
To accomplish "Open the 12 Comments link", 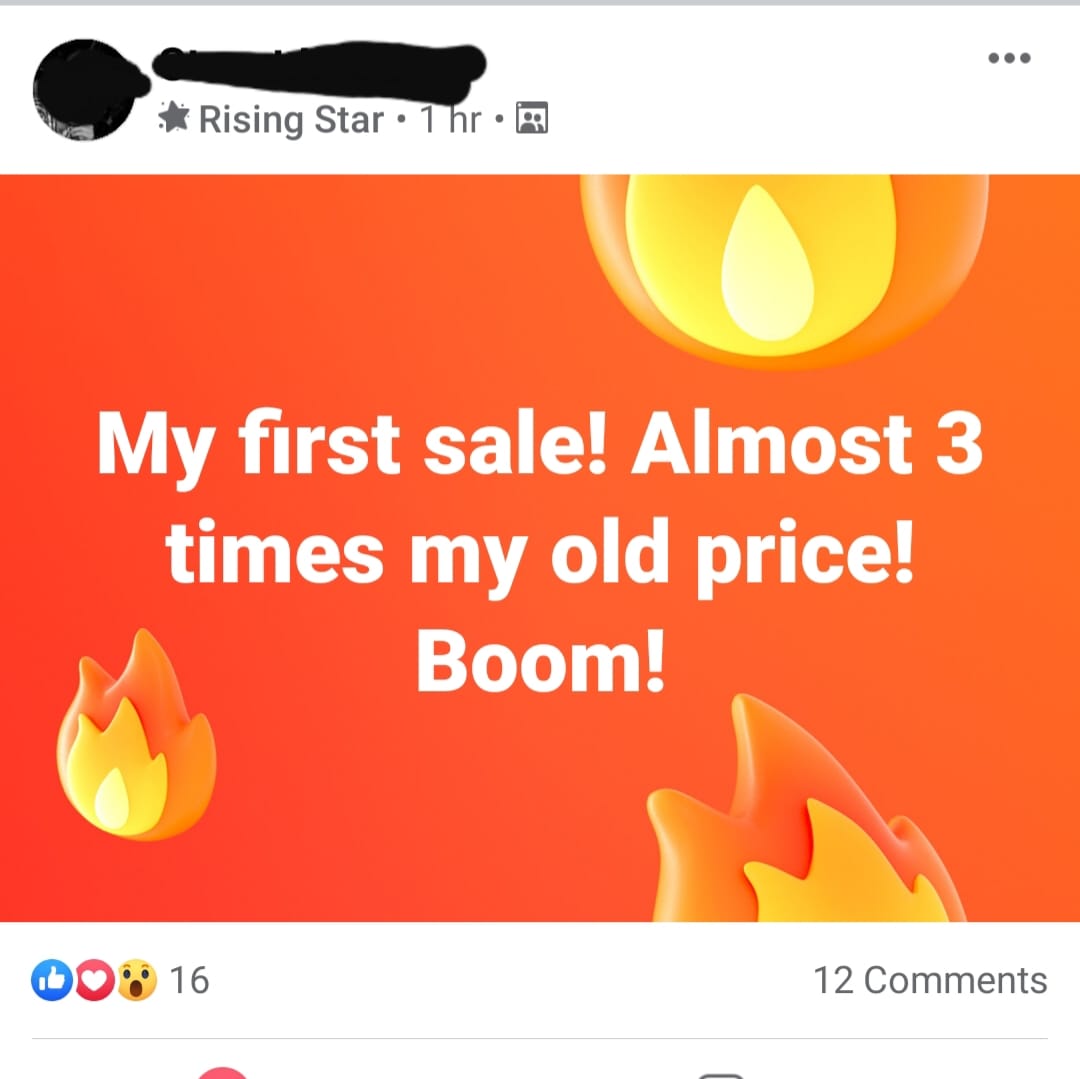I will (x=930, y=980).
